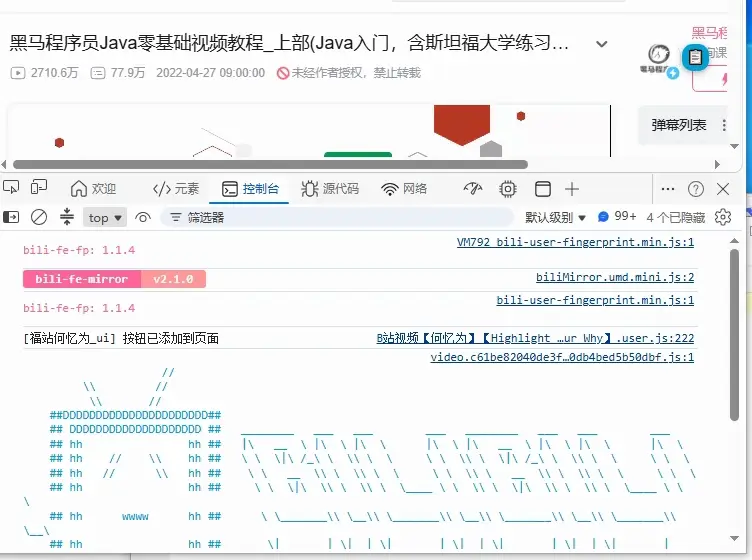Click the console scrollbar up arrow
The image size is (752, 560).
point(734,241)
